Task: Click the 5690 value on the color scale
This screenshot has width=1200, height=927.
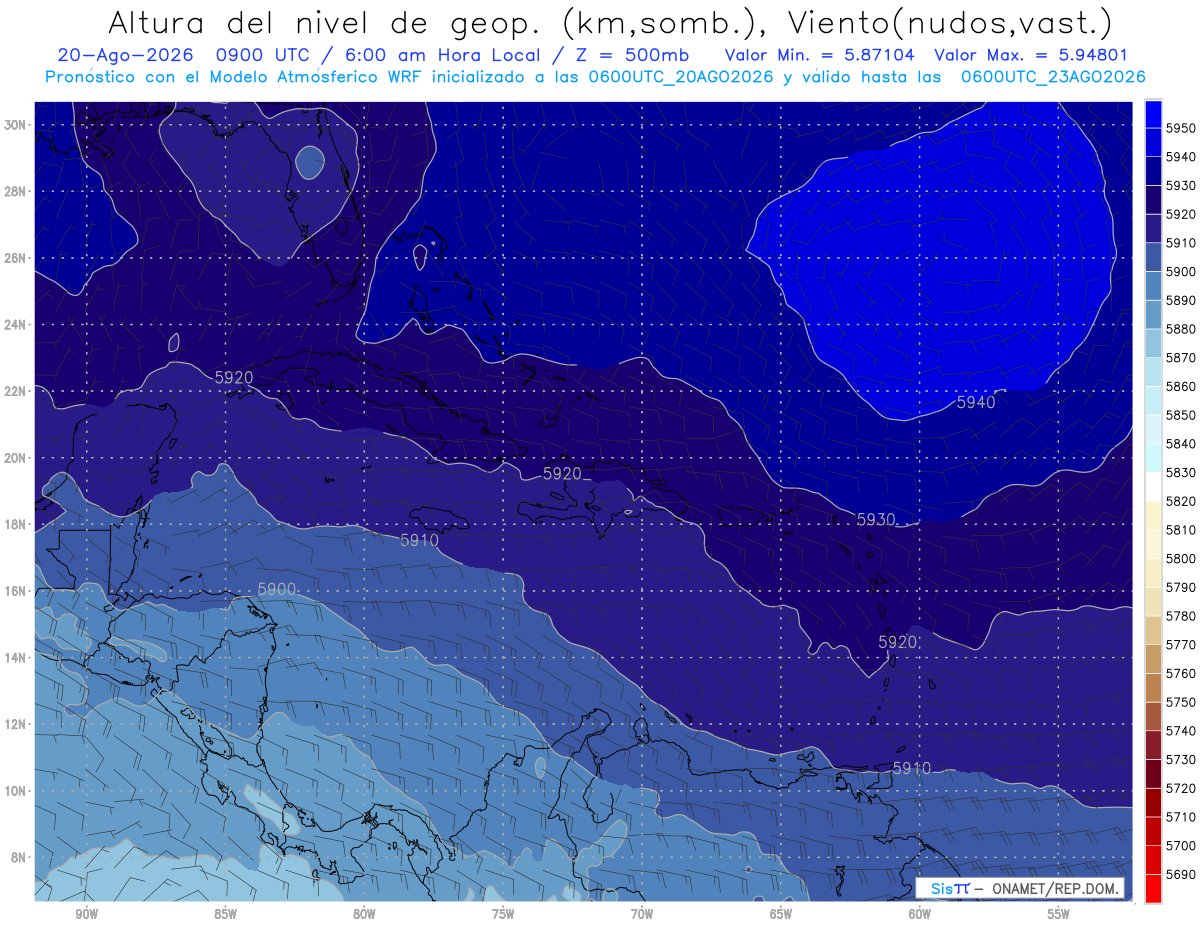Action: click(1180, 874)
